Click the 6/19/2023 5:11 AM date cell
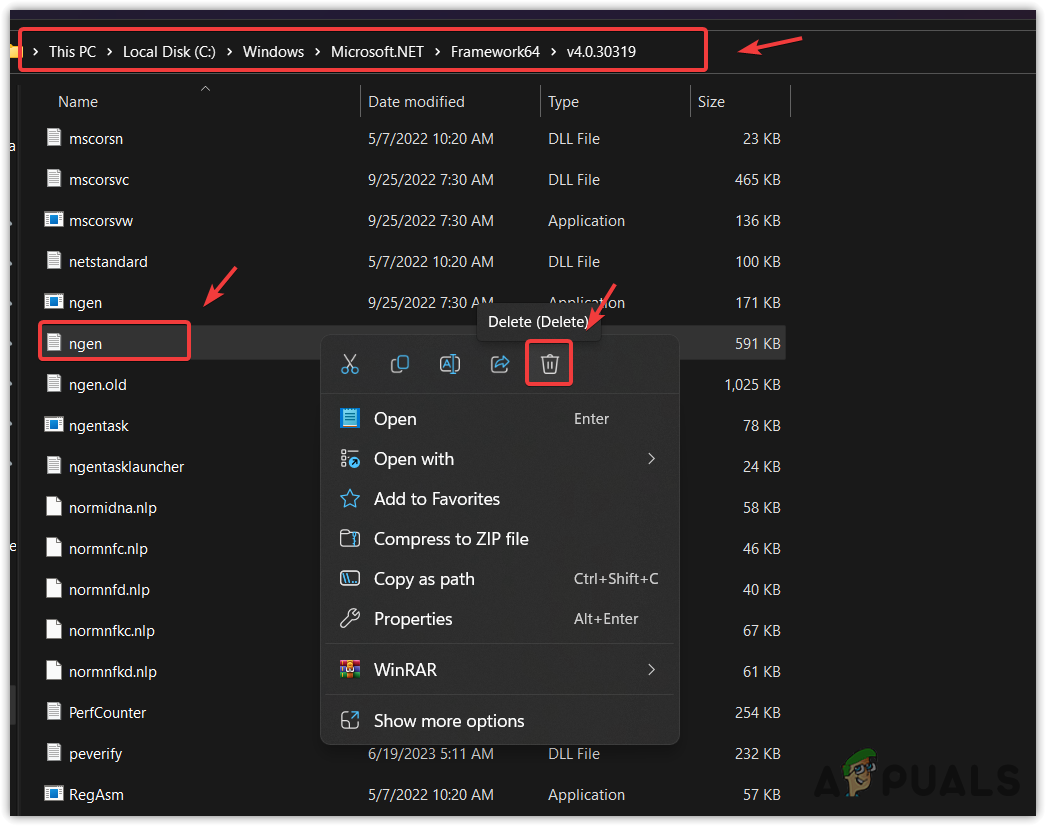 point(431,753)
